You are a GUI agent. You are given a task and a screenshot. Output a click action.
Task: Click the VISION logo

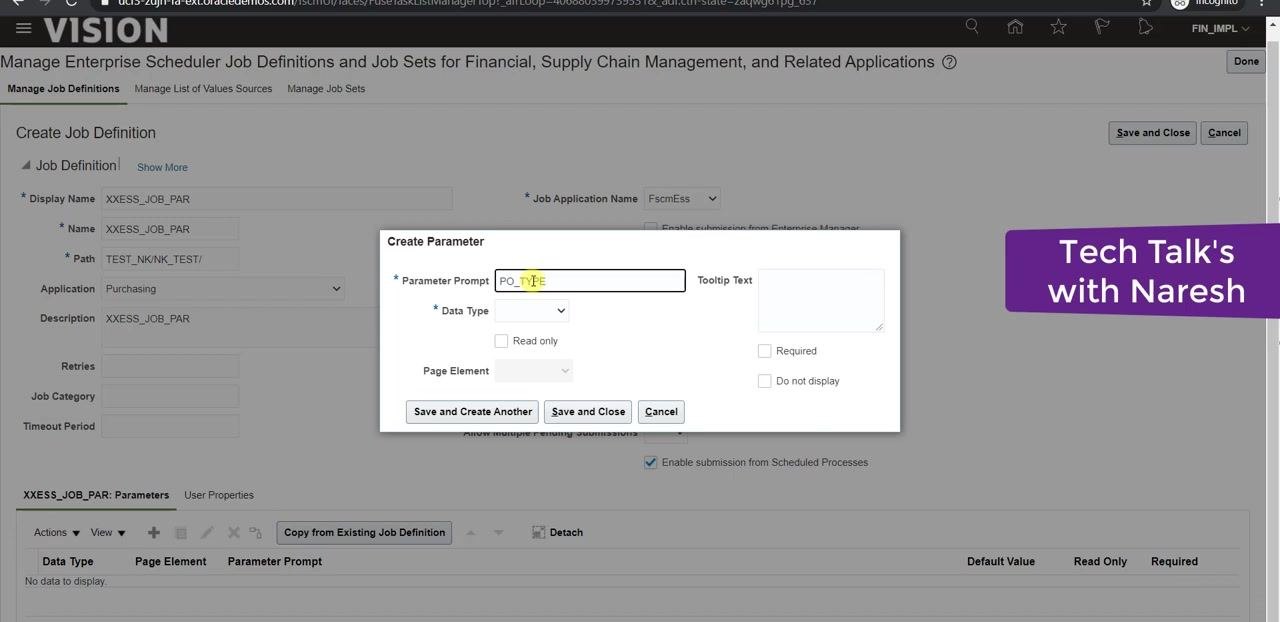[105, 30]
